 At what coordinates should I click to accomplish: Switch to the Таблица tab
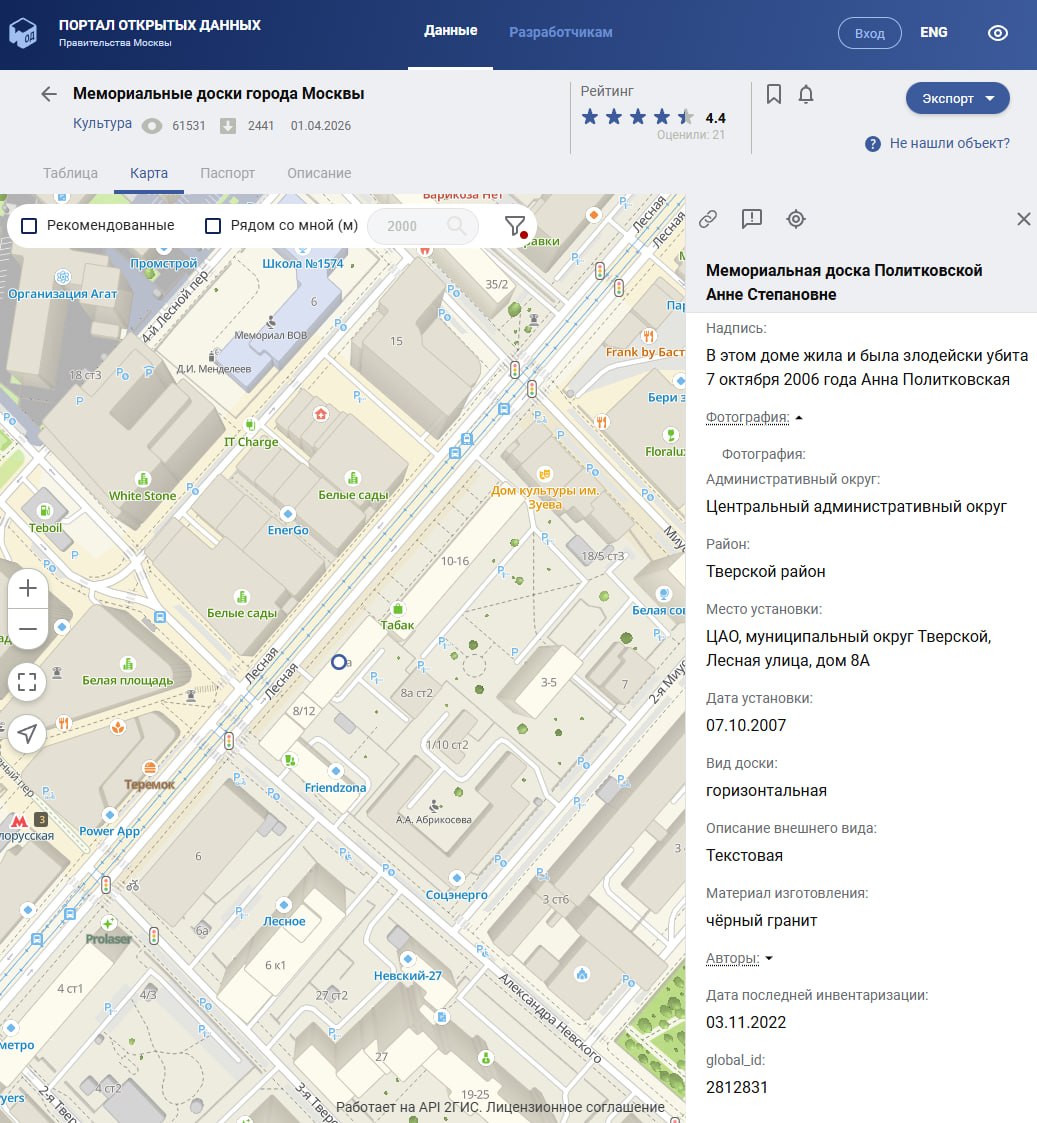(70, 173)
